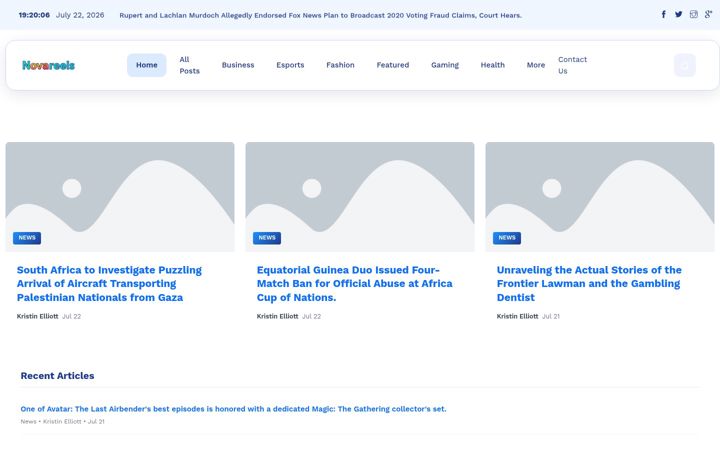Image resolution: width=720 pixels, height=450 pixels.
Task: Click the South Africa article thumbnail image
Action: pos(120,197)
